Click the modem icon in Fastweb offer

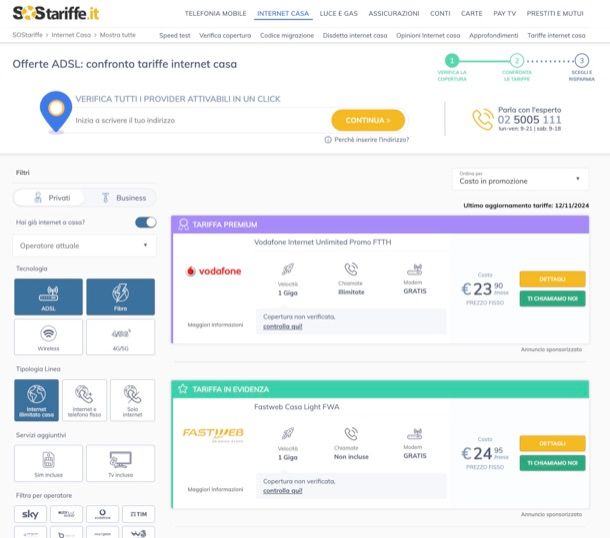[x=415, y=434]
